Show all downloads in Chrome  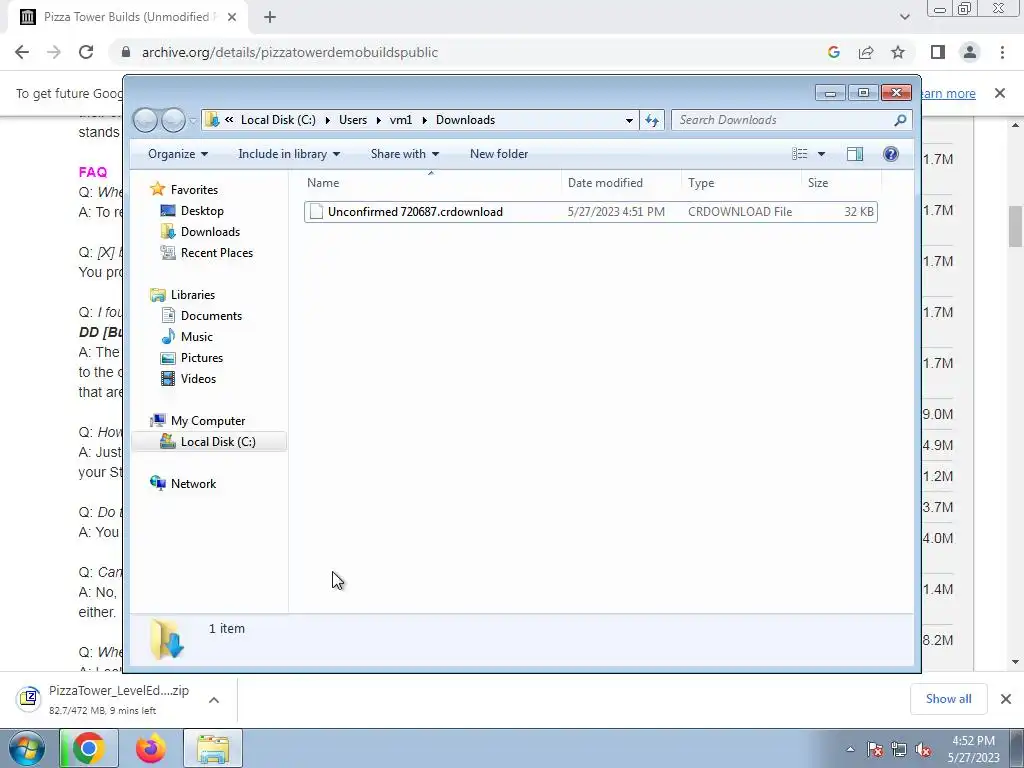[x=948, y=699]
